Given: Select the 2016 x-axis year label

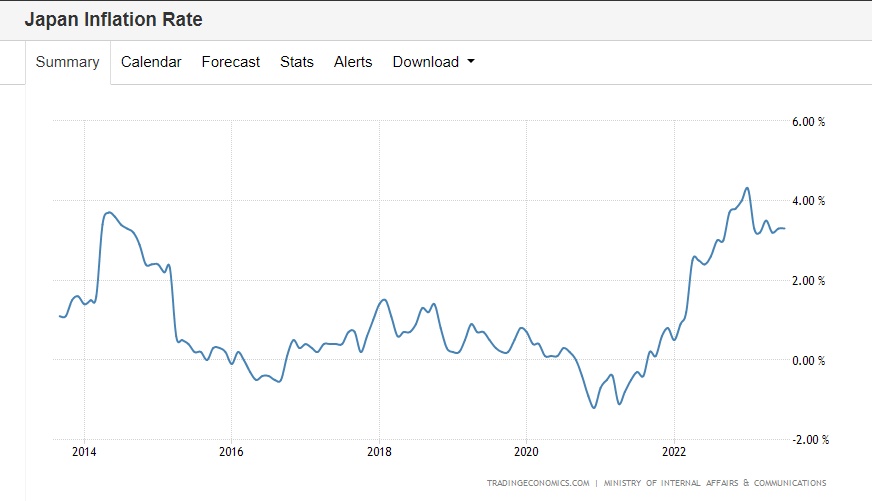Looking at the screenshot, I should (x=231, y=450).
